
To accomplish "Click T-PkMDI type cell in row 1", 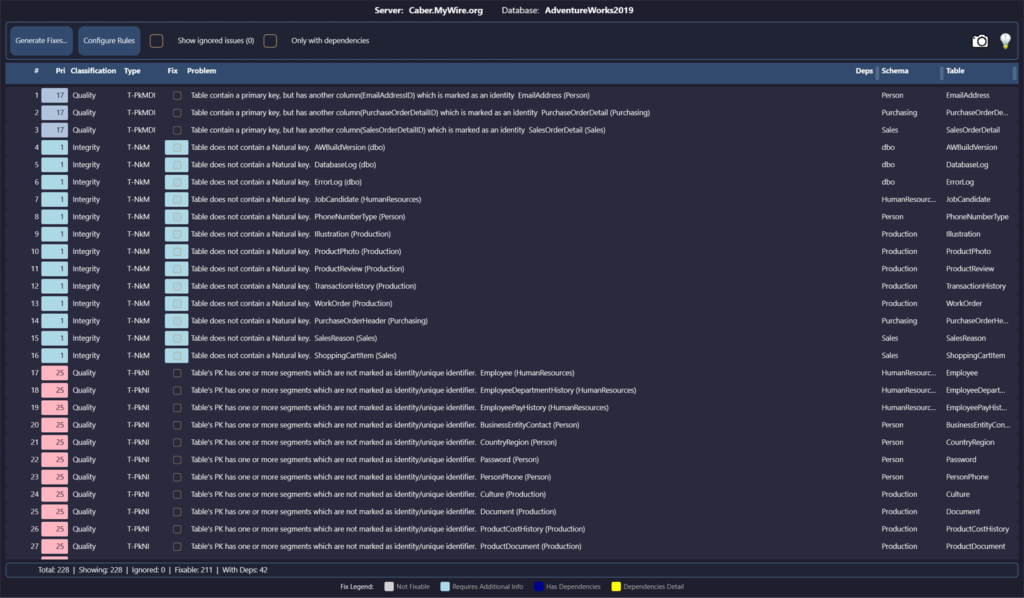I will (141, 95).
